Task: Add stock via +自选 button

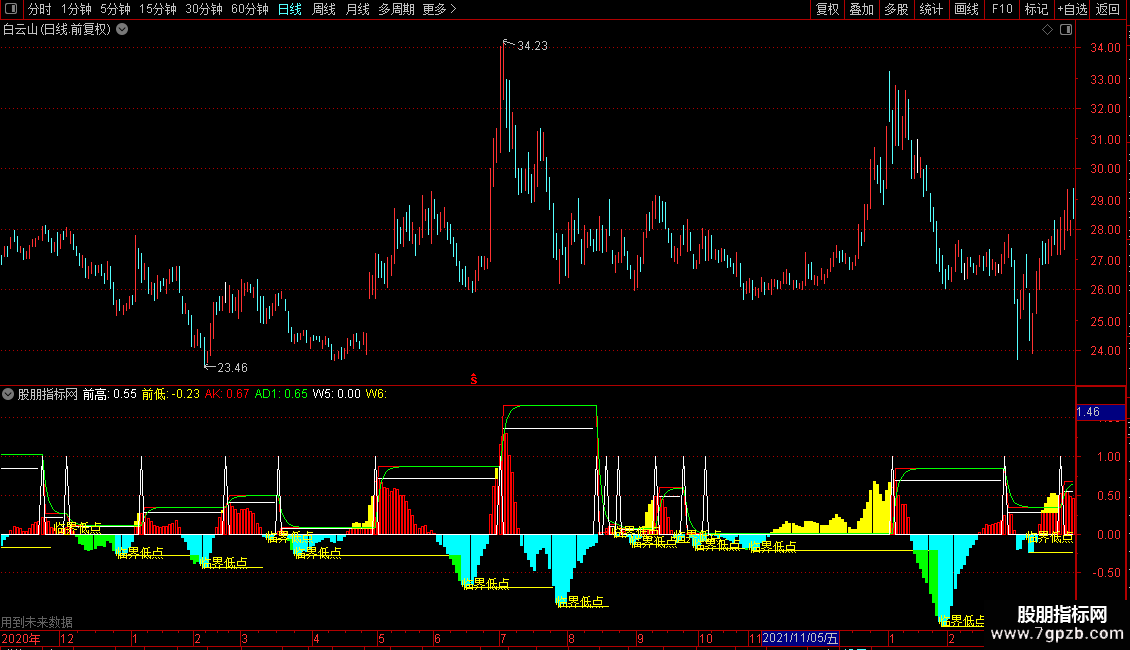Action: click(1072, 9)
